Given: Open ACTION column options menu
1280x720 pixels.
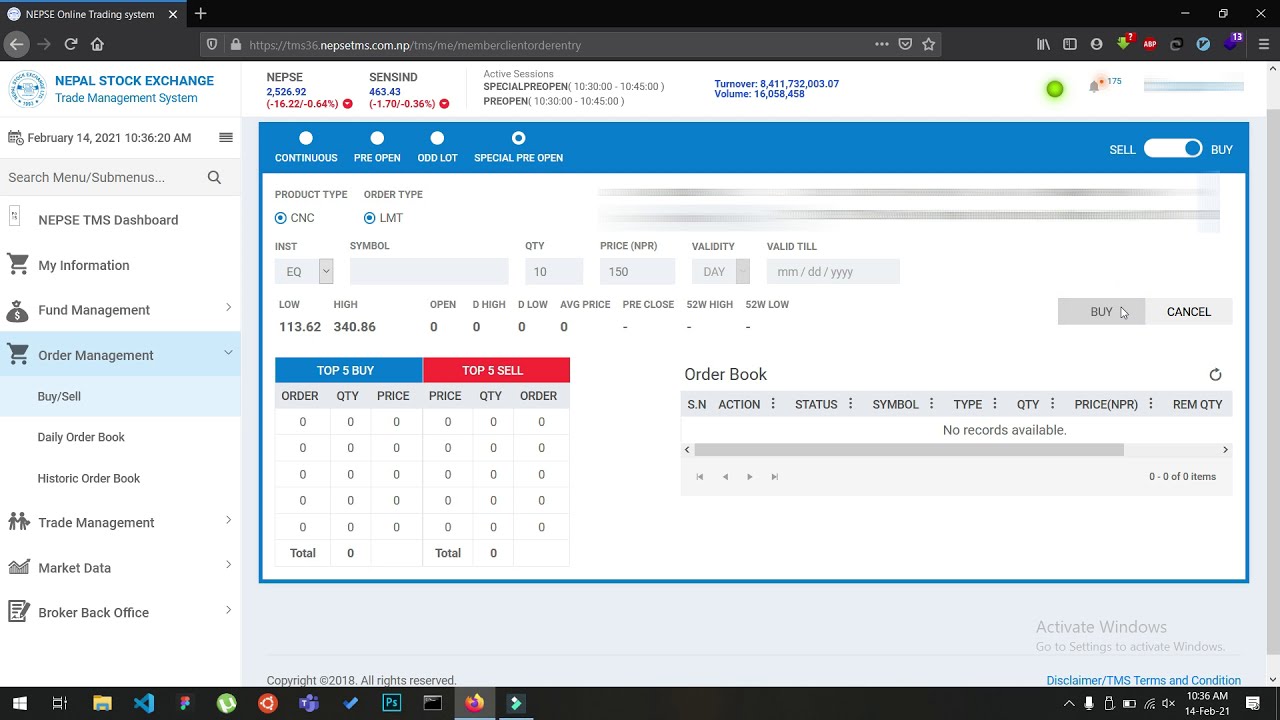Looking at the screenshot, I should click(773, 404).
